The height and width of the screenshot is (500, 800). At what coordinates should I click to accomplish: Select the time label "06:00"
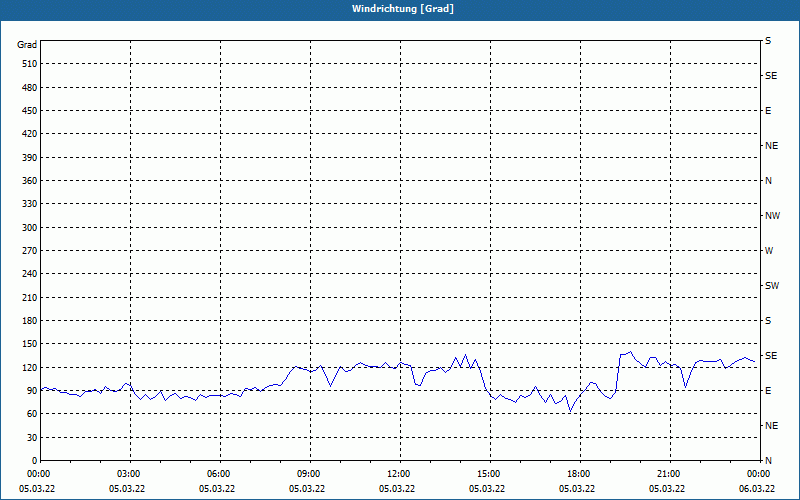pos(220,474)
